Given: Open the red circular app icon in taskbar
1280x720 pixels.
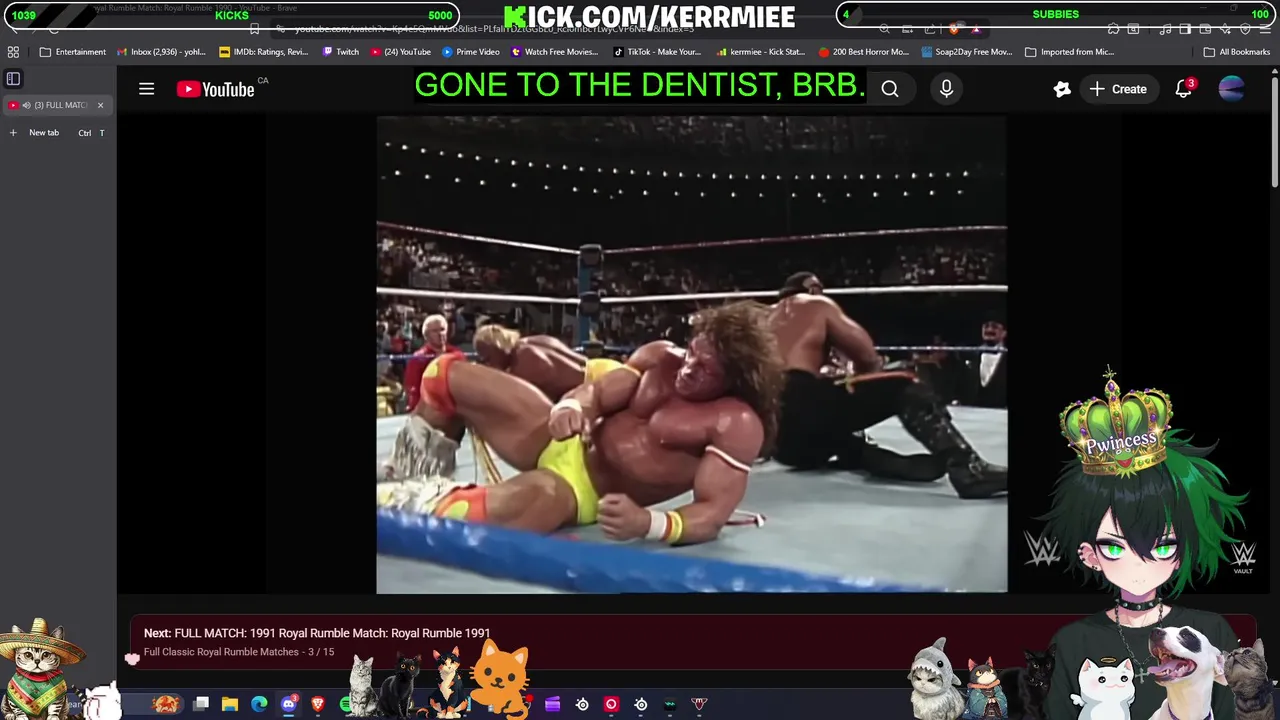Looking at the screenshot, I should point(611,704).
